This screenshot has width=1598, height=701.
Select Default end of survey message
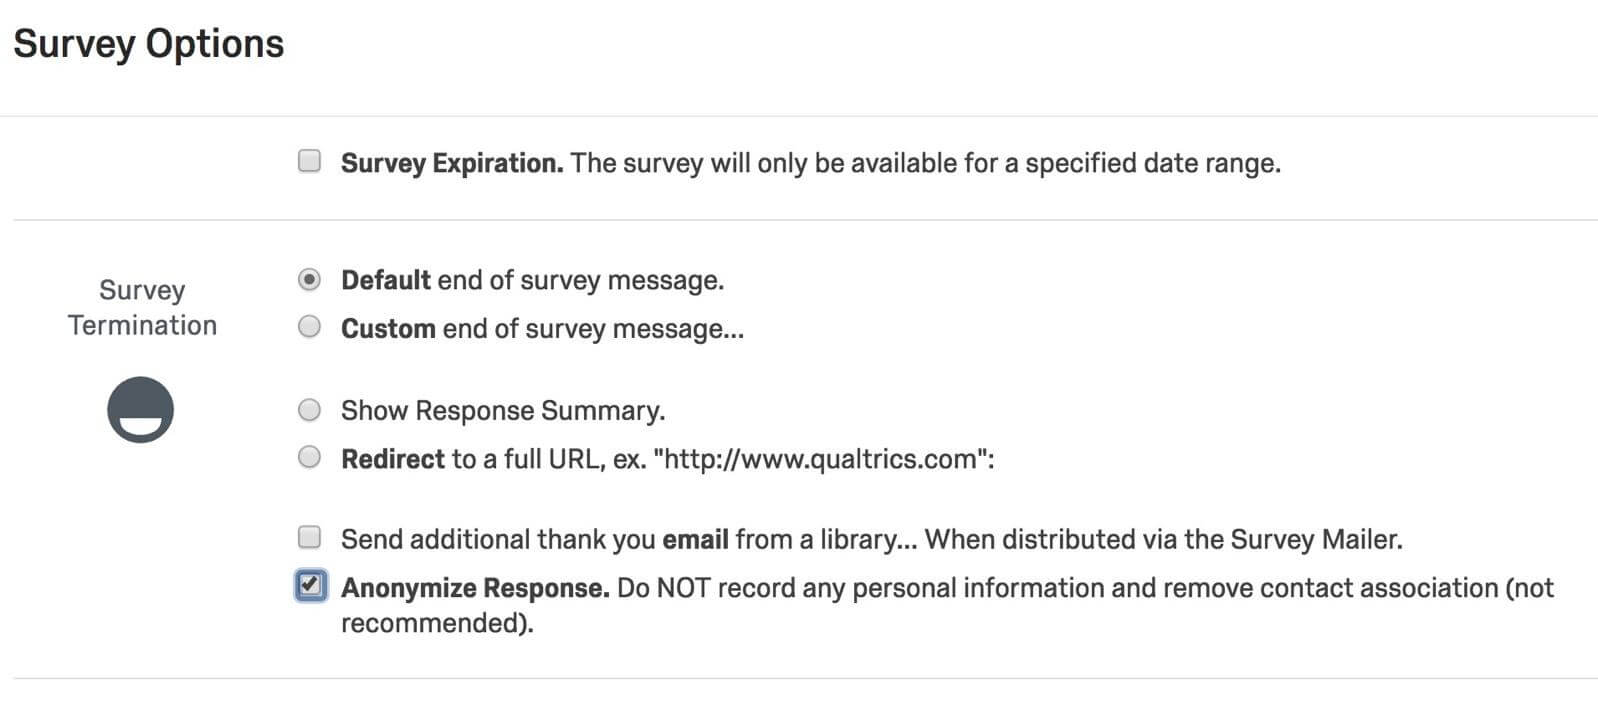point(310,280)
